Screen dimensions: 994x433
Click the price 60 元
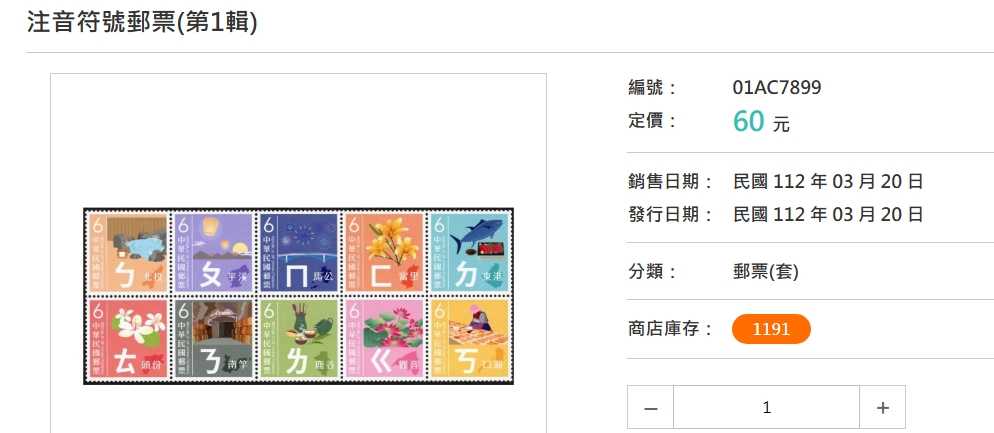coord(761,121)
